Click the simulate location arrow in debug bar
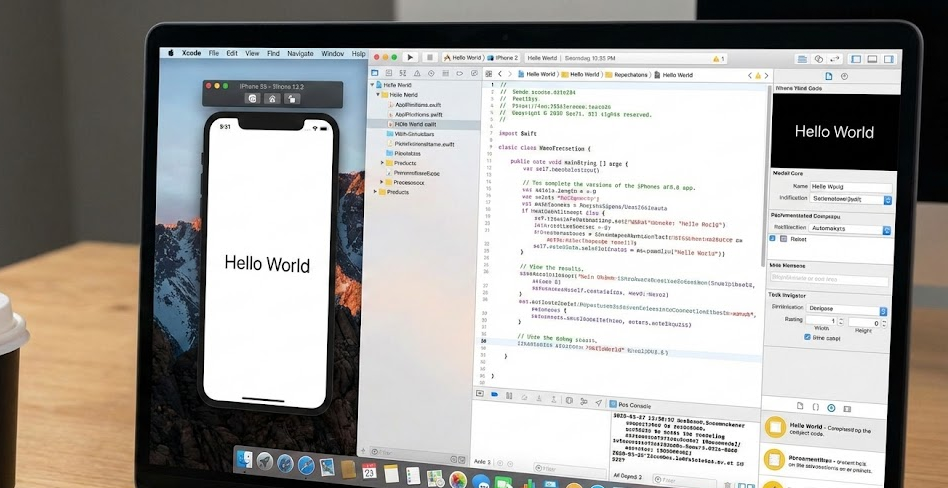This screenshot has width=948, height=488. pos(599,402)
